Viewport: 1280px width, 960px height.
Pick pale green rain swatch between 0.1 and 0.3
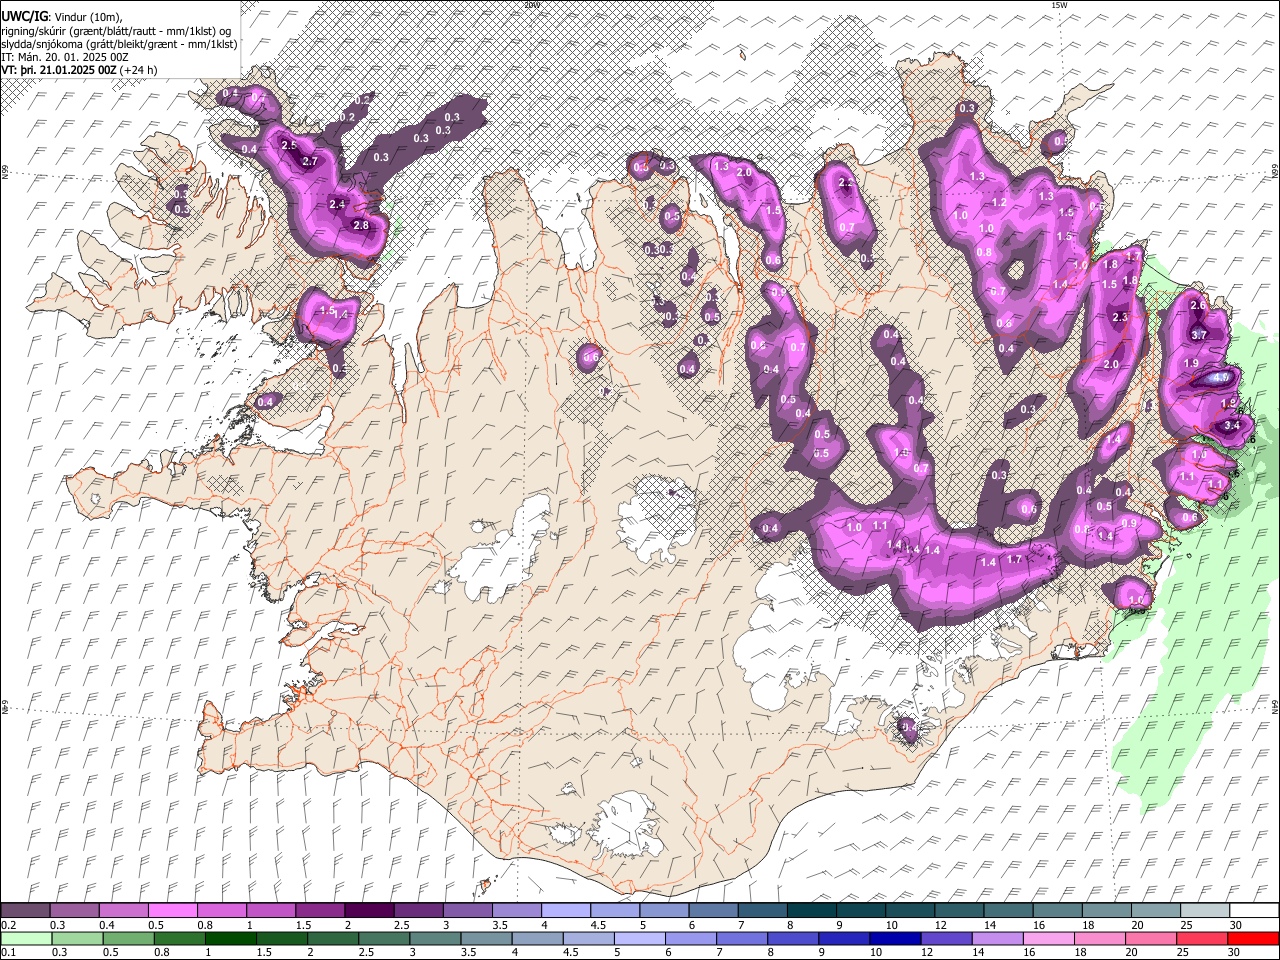(25, 938)
